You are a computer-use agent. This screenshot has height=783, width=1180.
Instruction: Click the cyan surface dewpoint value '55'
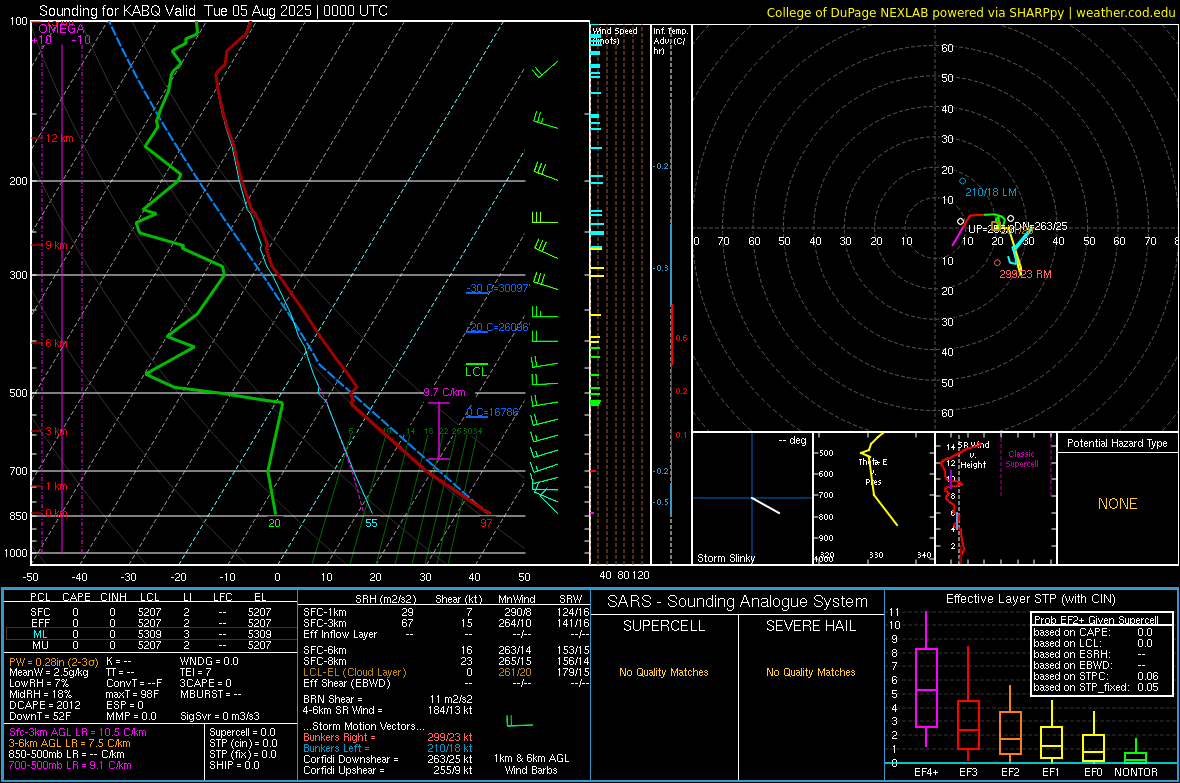click(371, 523)
